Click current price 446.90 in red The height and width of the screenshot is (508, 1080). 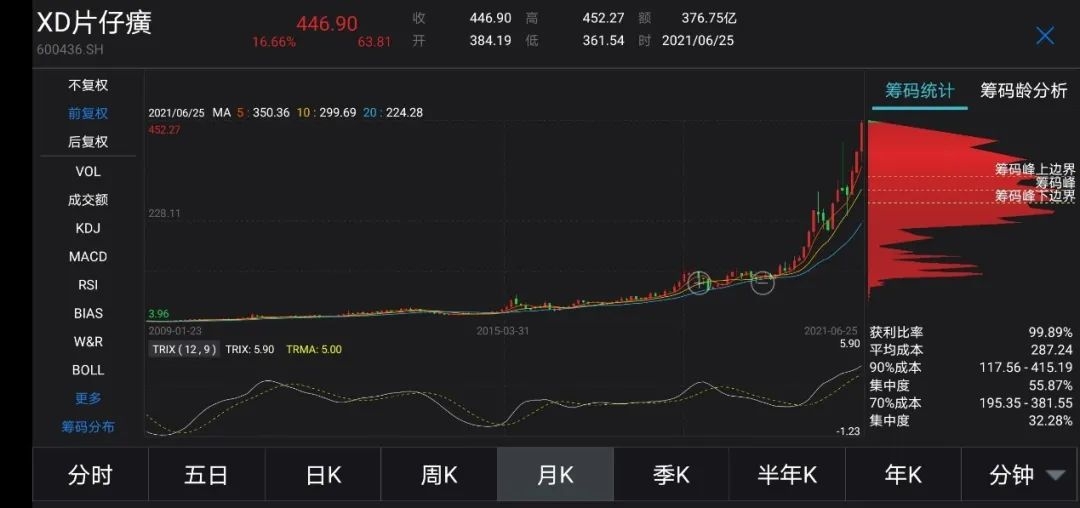pos(327,24)
